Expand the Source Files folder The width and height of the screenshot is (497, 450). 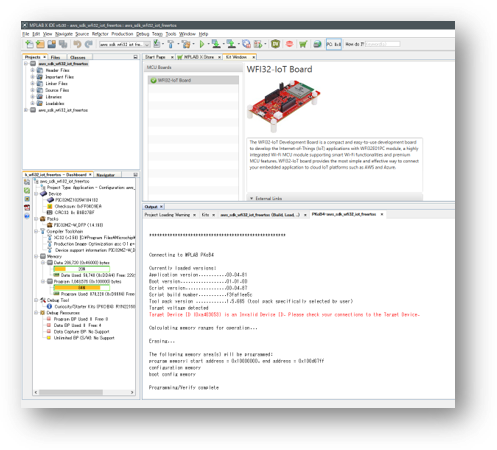(33, 90)
